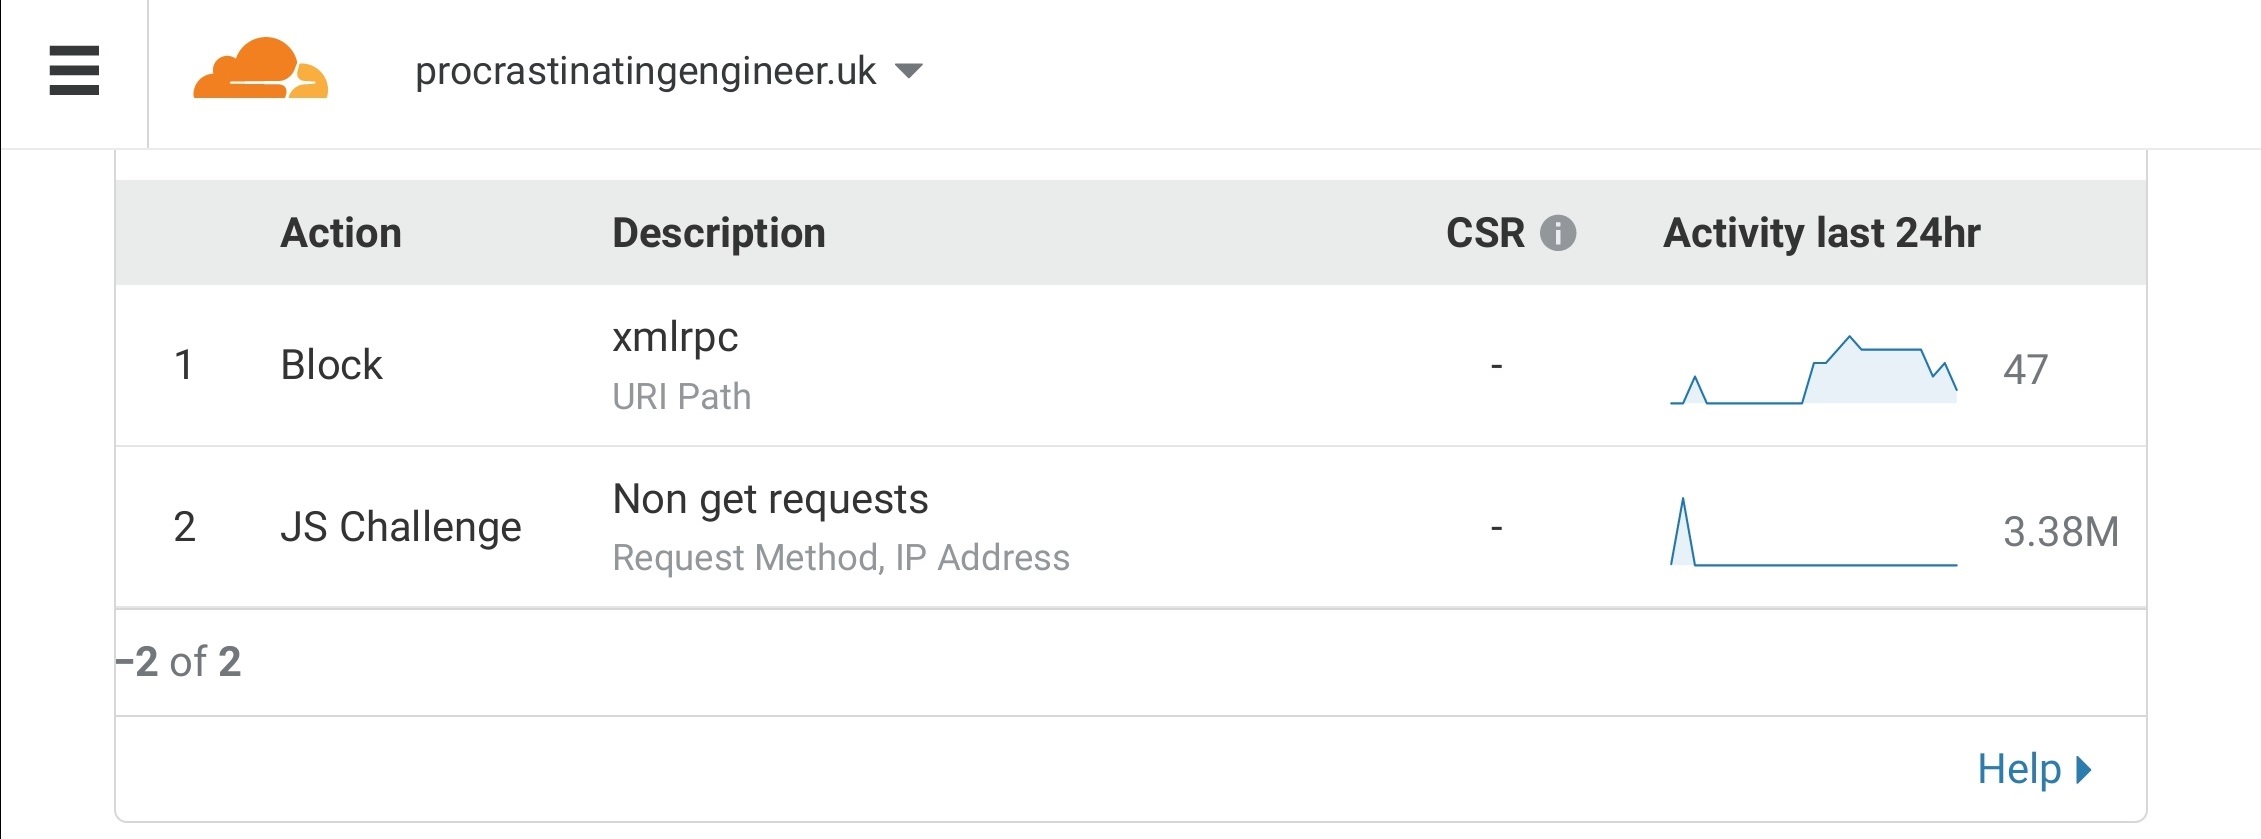Click the Request Method, IP Address text
2261x839 pixels.
coord(840,558)
